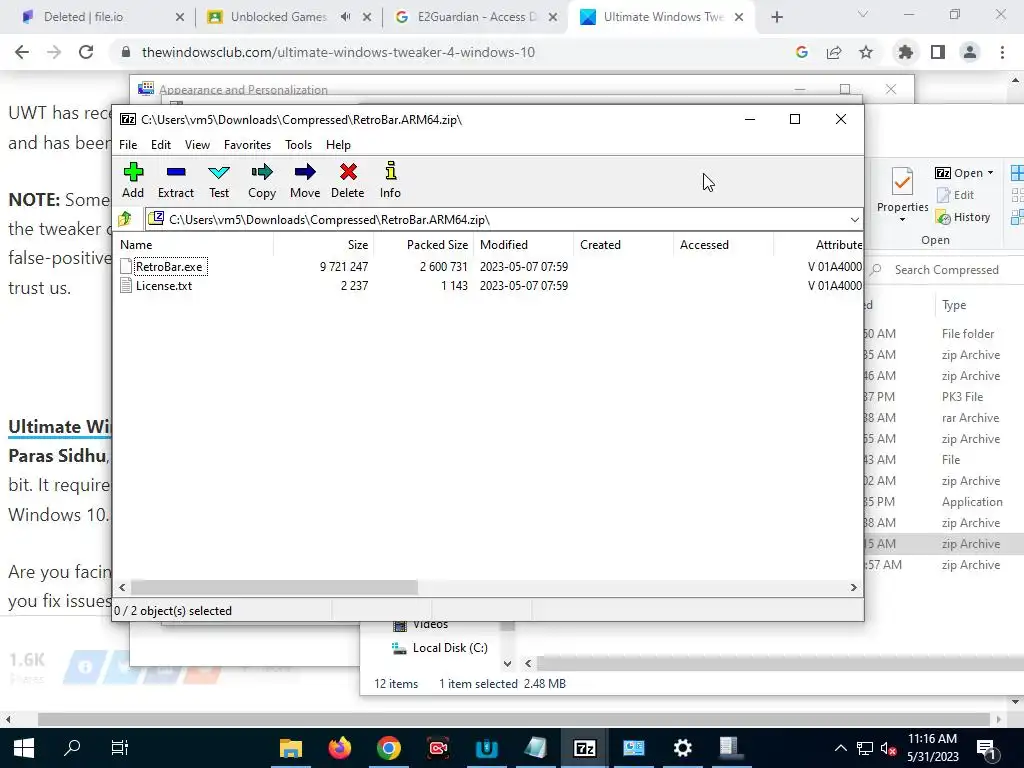Extract files using the Extract icon

click(176, 180)
